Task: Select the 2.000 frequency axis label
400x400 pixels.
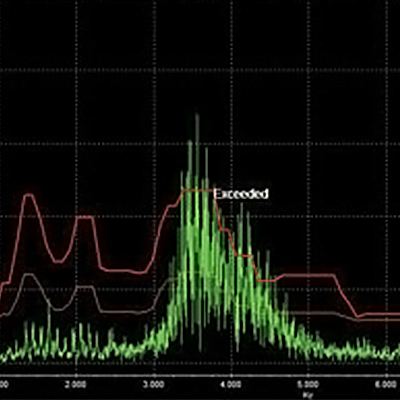Action: click(76, 384)
